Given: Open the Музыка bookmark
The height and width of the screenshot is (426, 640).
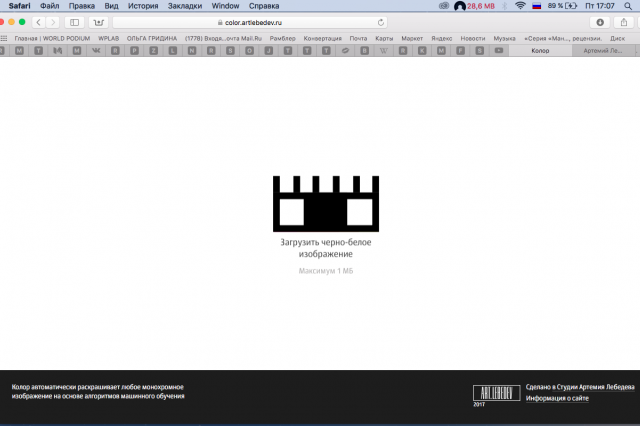Looking at the screenshot, I should point(504,38).
